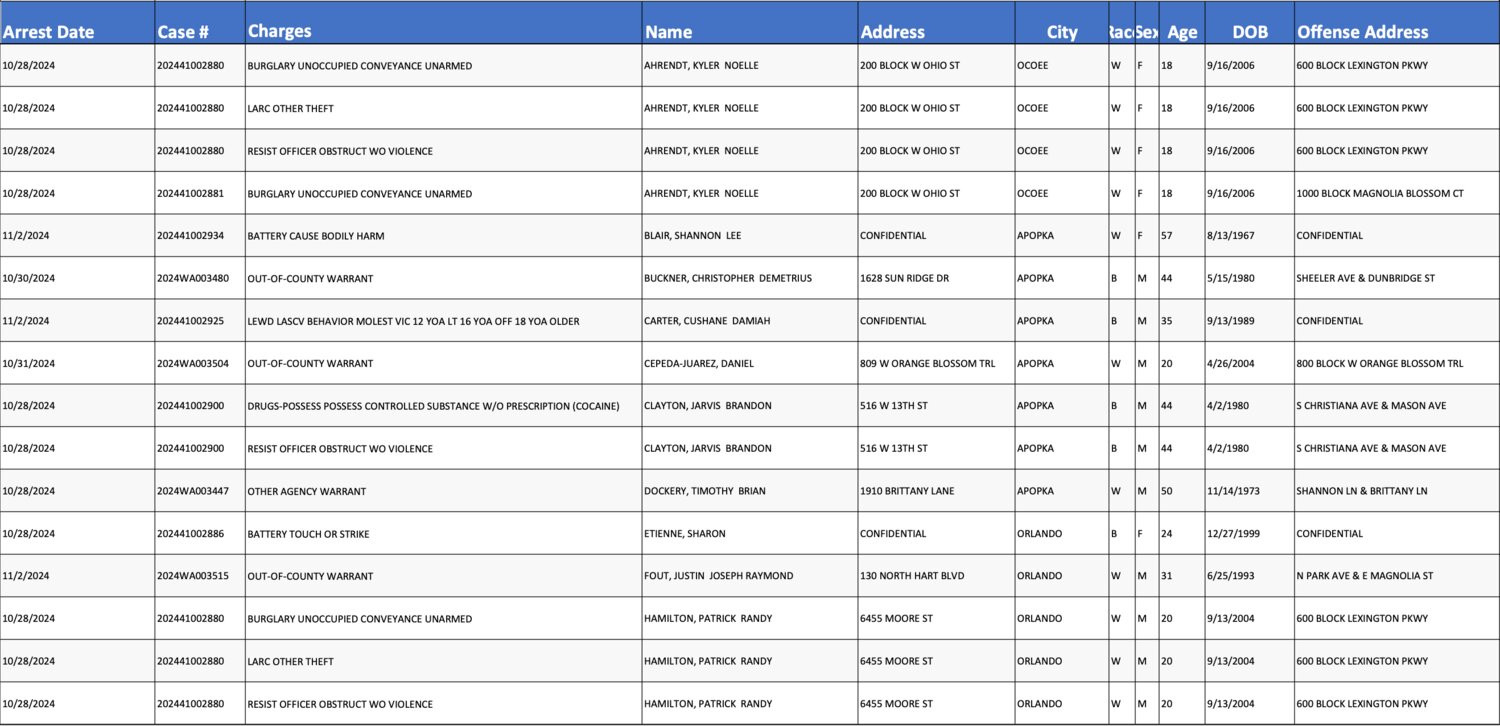Select offense address N PARK AVE & E MAGNOLIA ST

click(x=1397, y=576)
